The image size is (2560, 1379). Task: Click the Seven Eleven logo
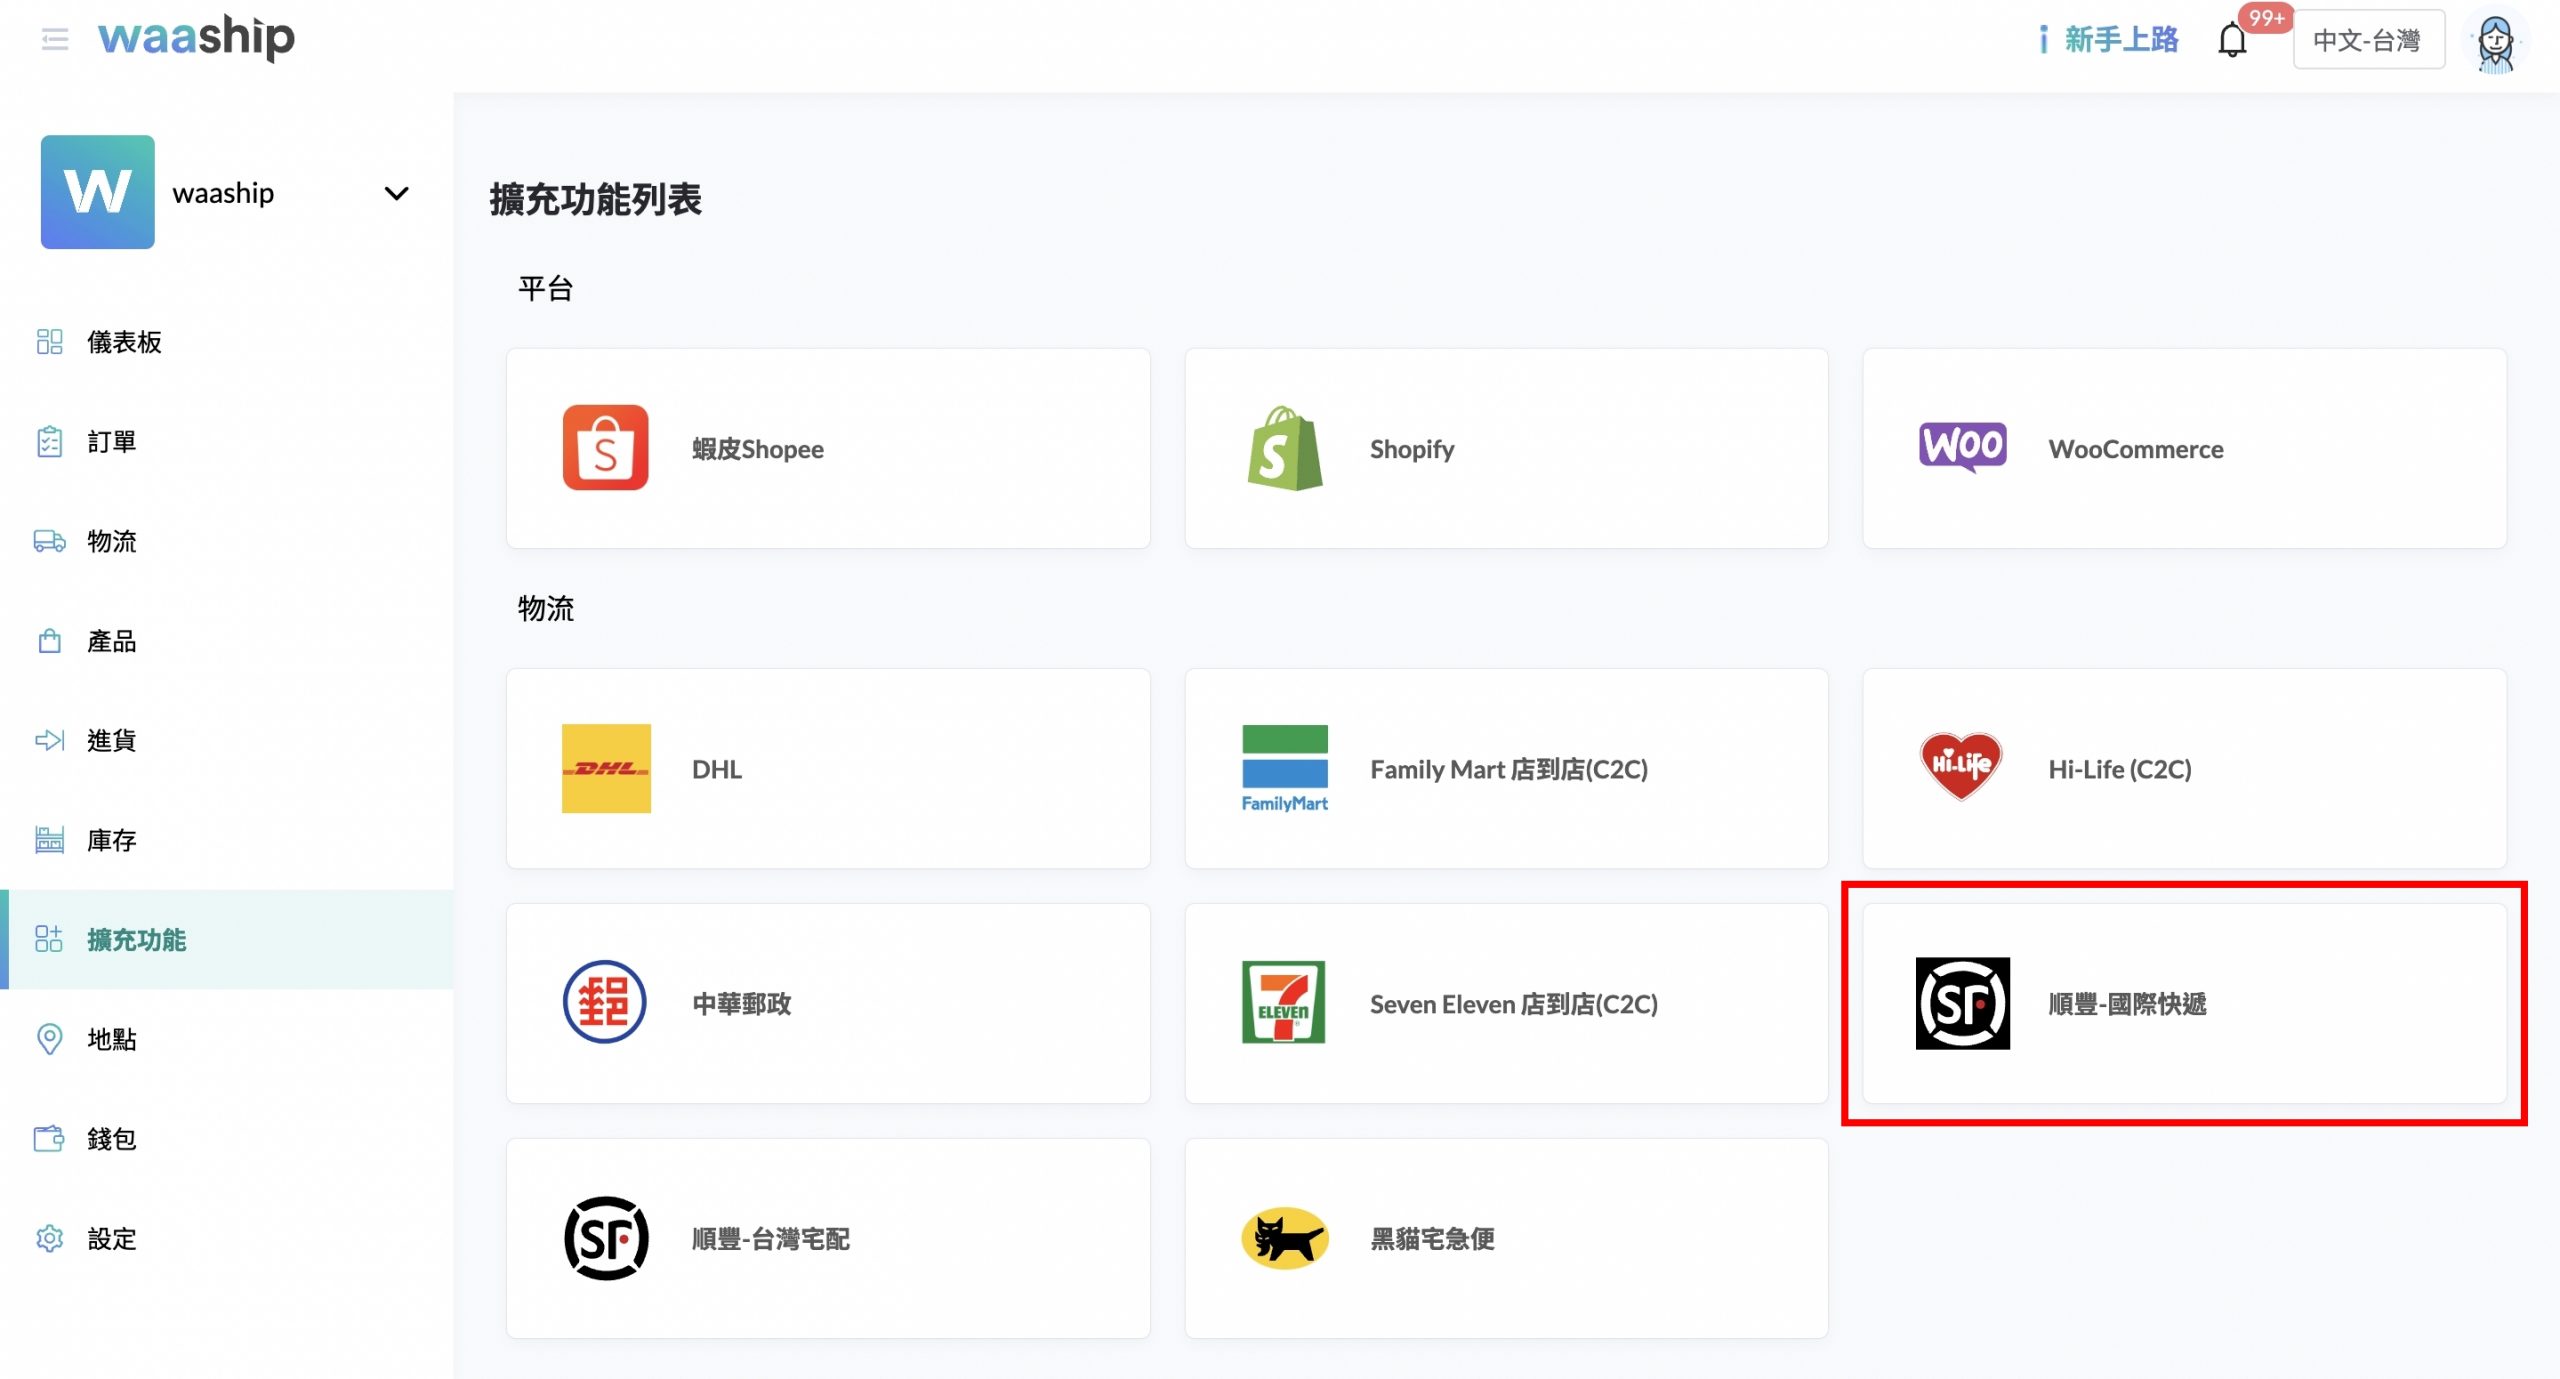pyautogui.click(x=1283, y=1002)
